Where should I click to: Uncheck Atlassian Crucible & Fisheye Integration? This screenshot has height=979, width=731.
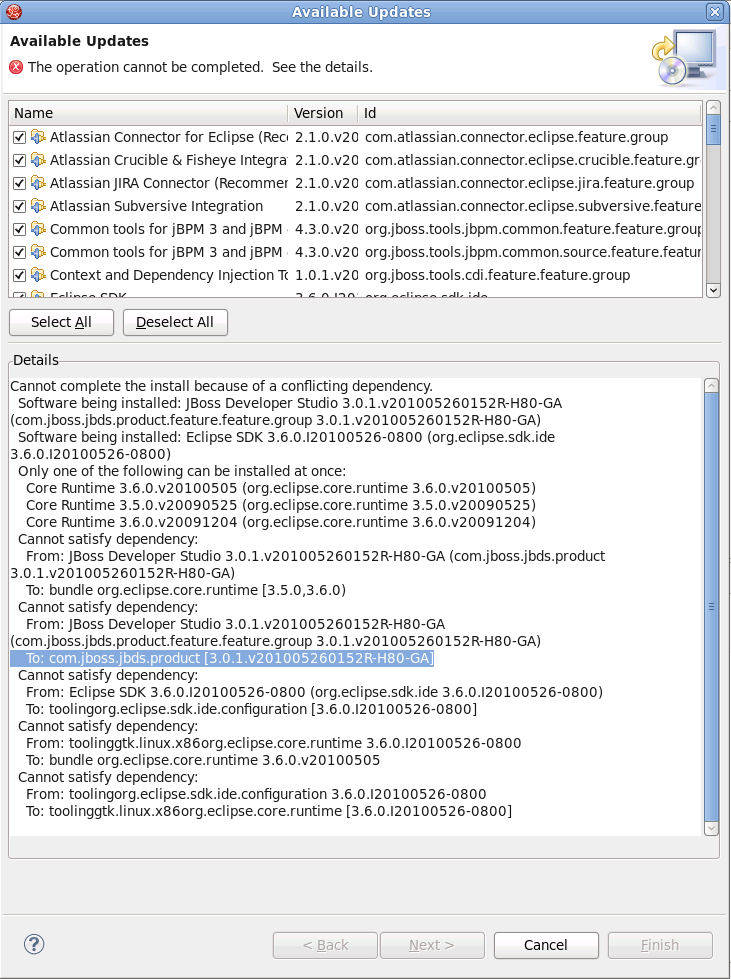(x=19, y=160)
